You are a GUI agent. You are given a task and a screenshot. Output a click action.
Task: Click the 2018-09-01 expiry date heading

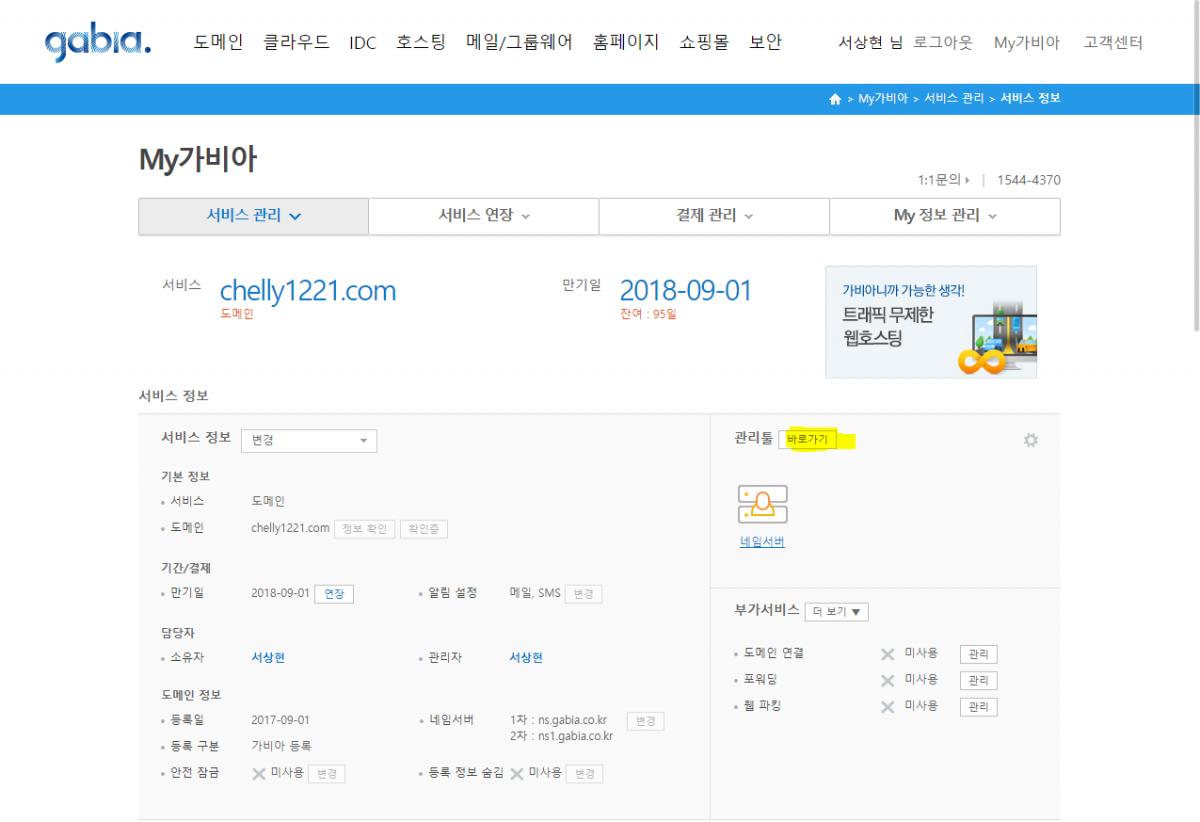click(x=686, y=291)
